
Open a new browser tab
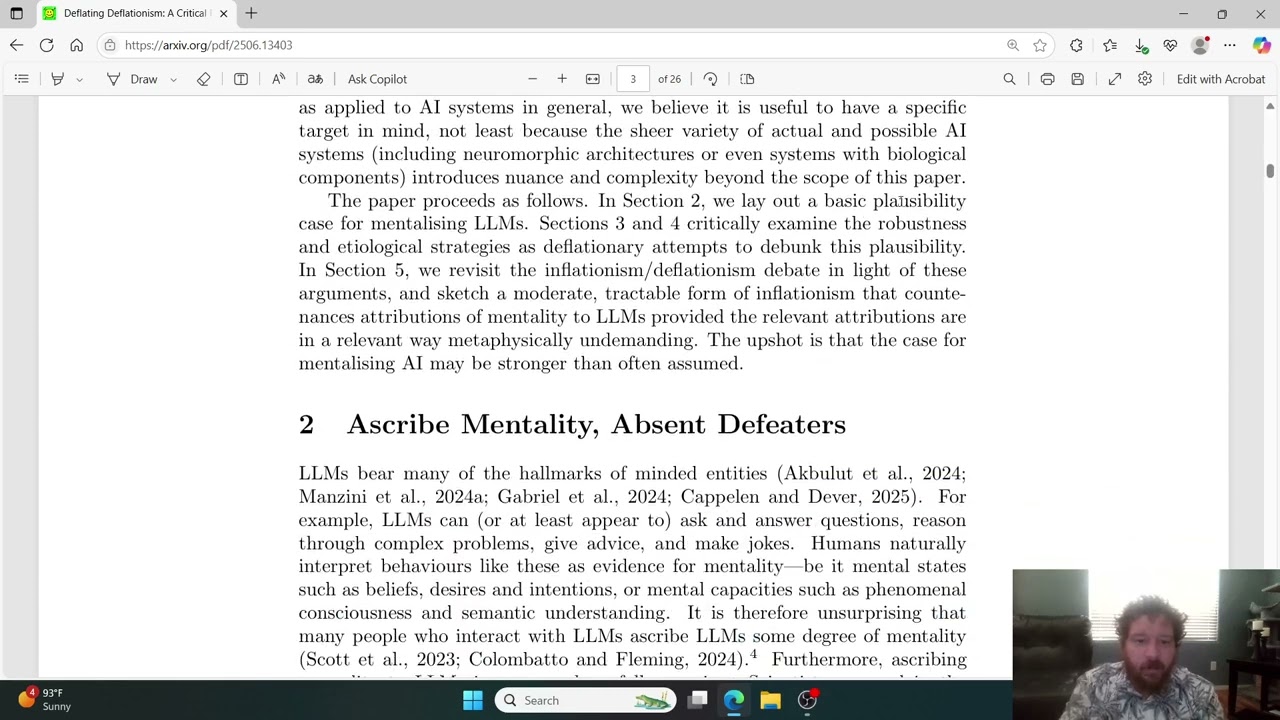[251, 13]
